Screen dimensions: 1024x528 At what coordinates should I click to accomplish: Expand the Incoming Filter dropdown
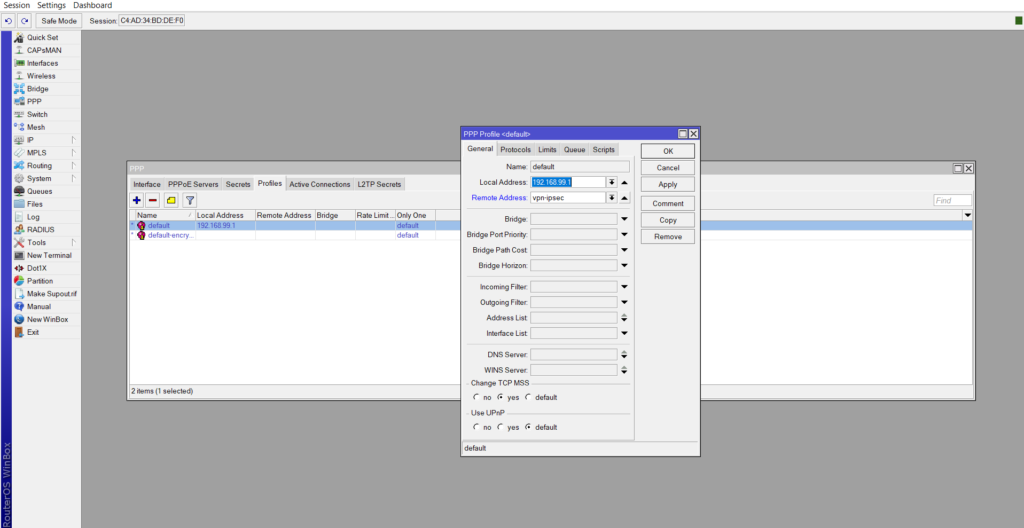624,287
